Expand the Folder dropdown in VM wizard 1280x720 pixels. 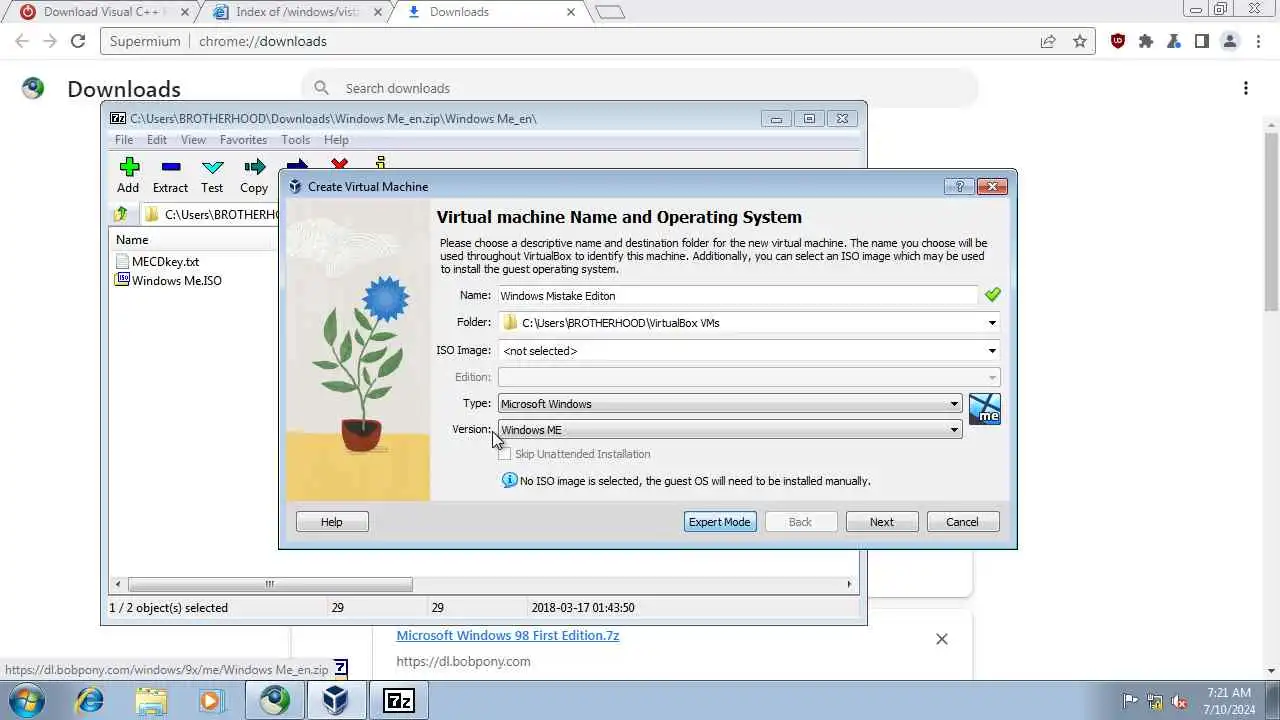[x=992, y=323]
